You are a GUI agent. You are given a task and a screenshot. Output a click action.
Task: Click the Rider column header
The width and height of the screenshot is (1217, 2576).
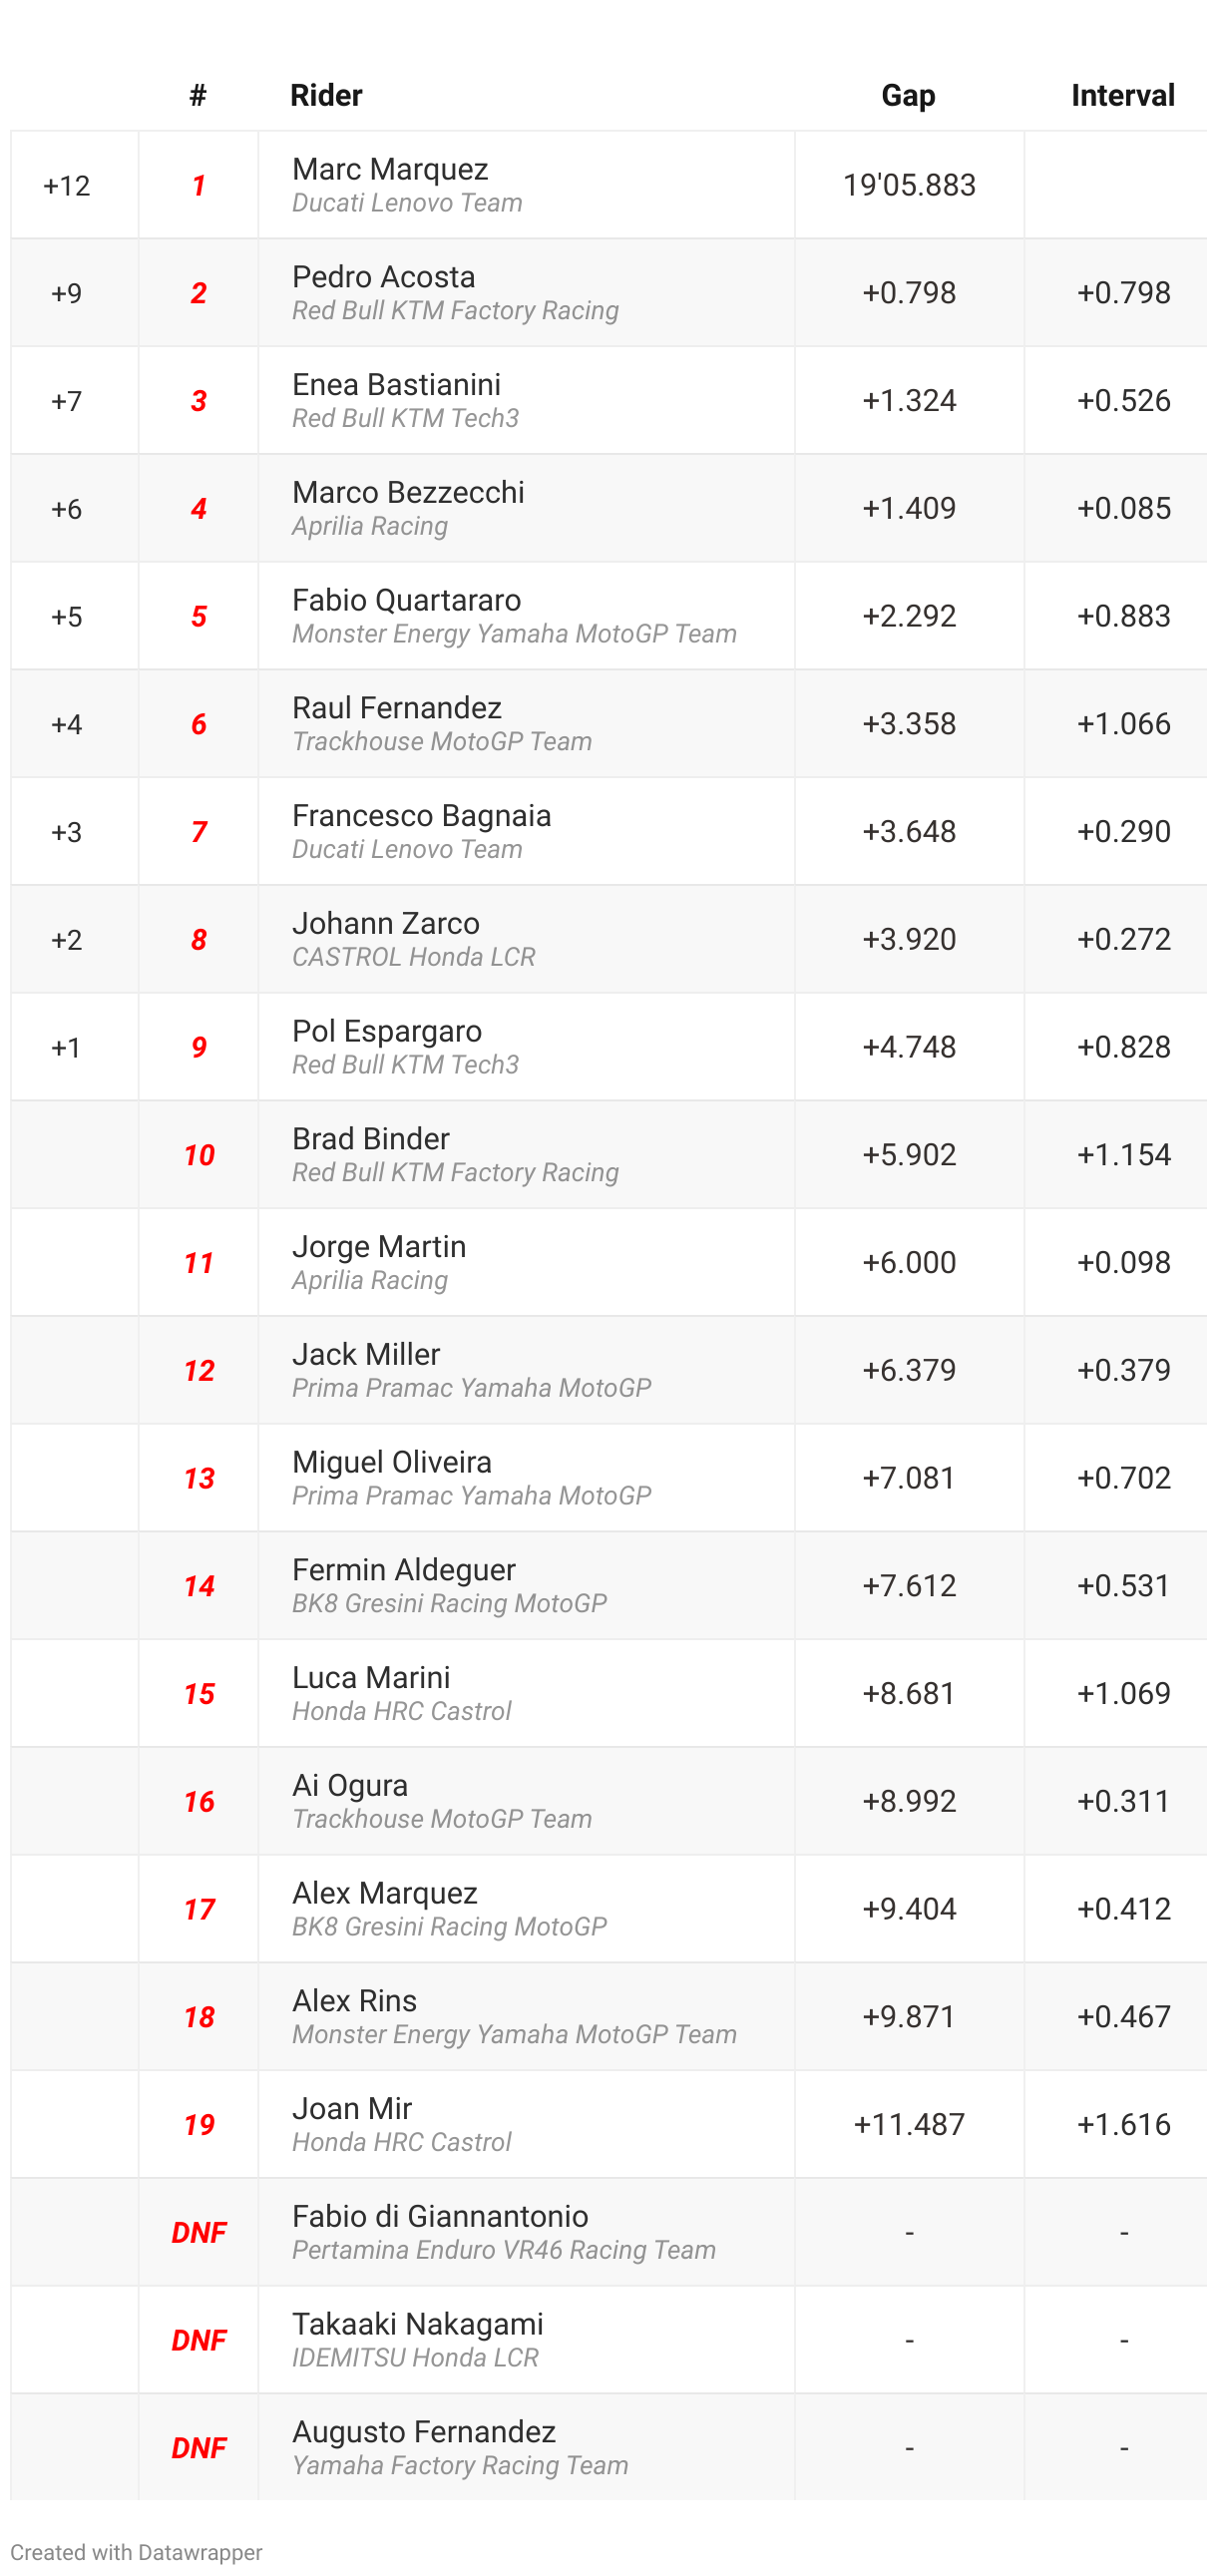pyautogui.click(x=326, y=95)
